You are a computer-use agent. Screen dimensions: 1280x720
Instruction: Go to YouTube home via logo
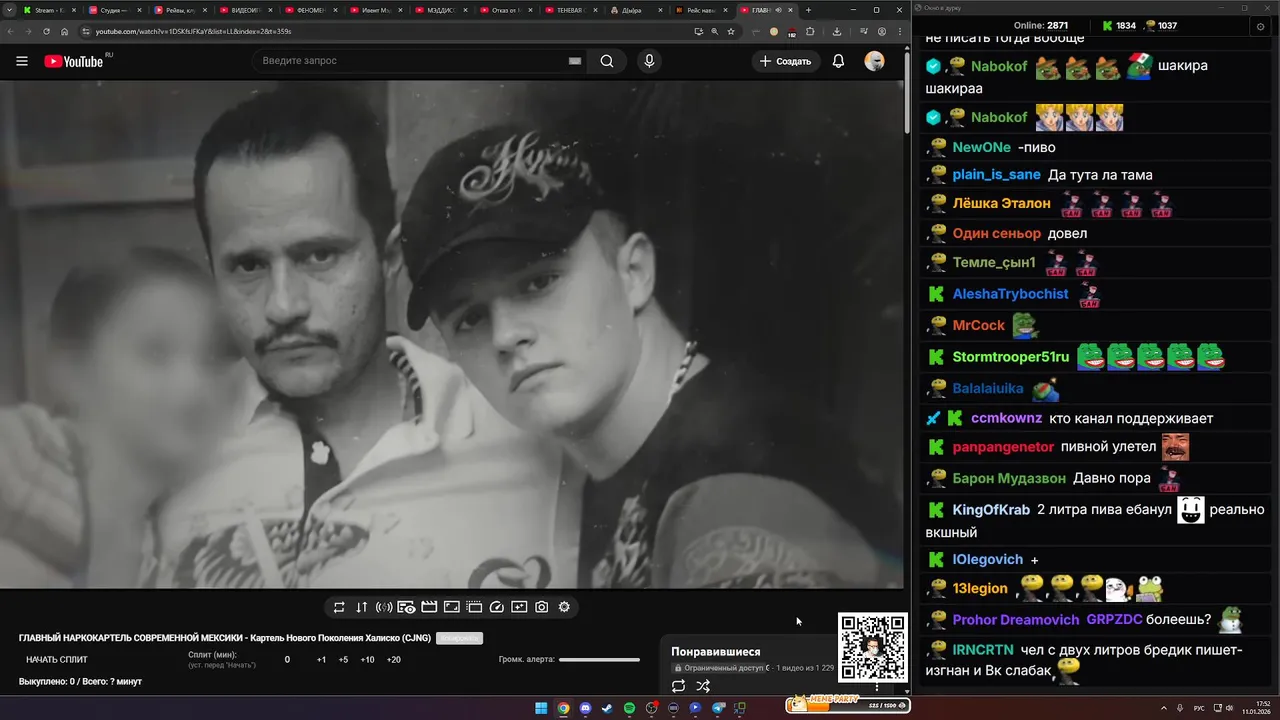(x=73, y=61)
